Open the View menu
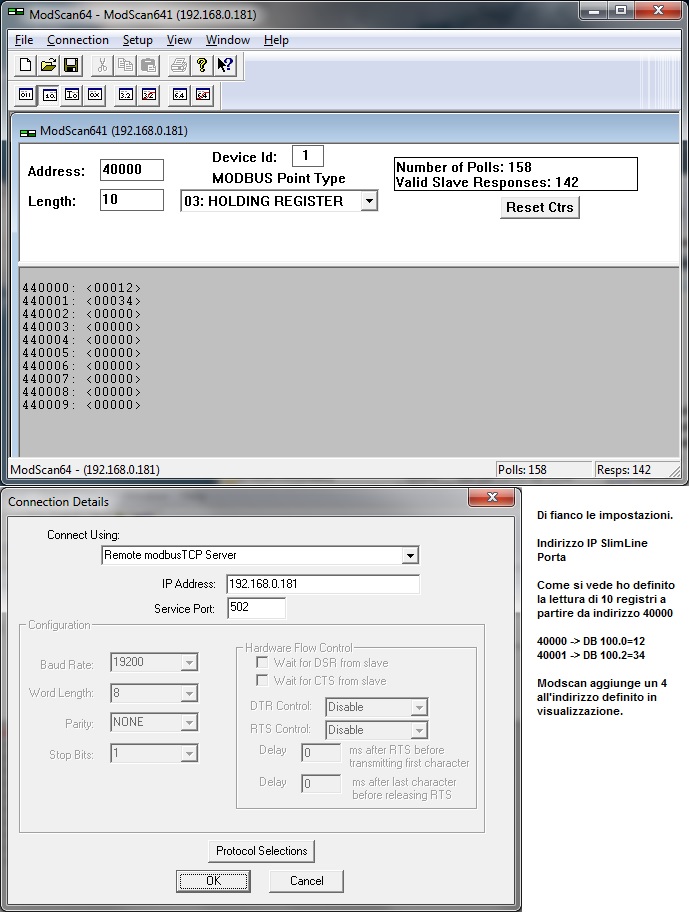 coord(179,40)
